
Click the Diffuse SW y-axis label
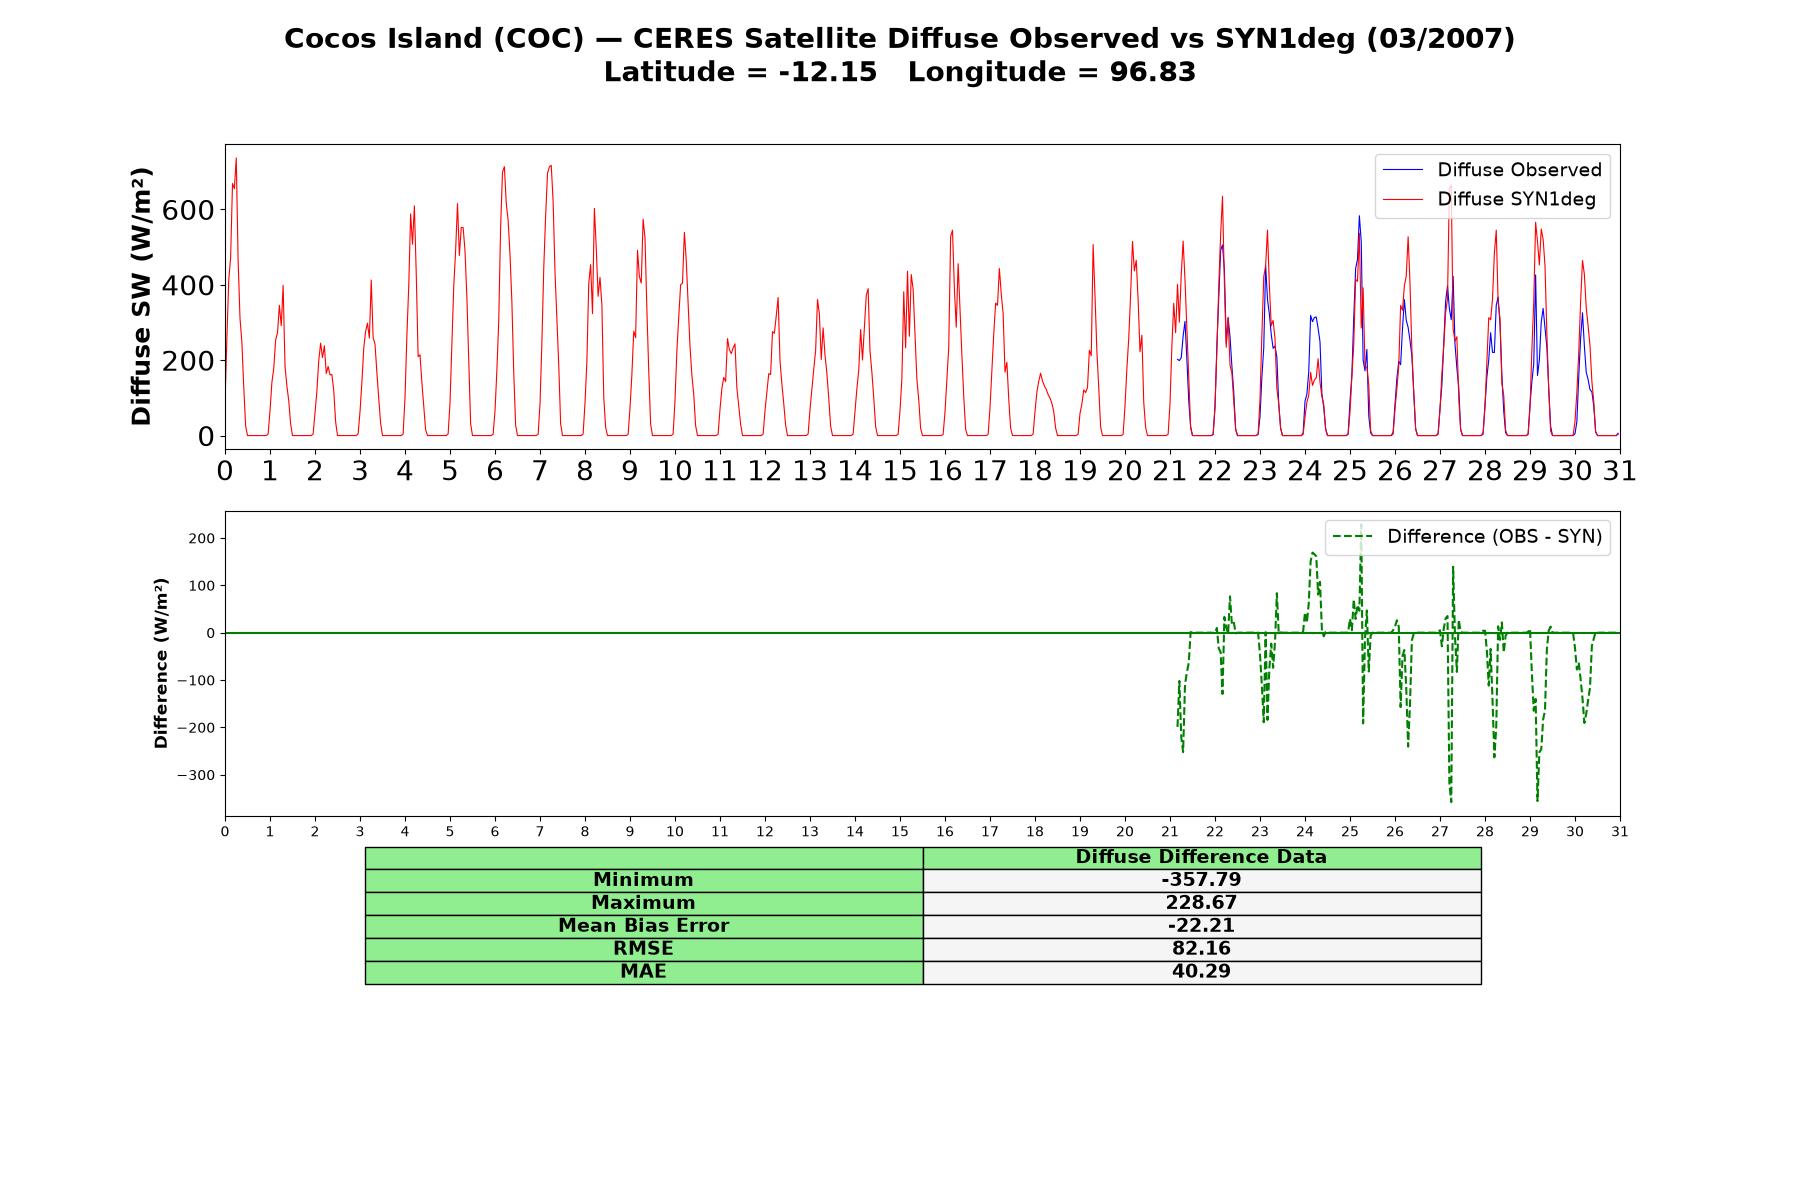[x=142, y=297]
